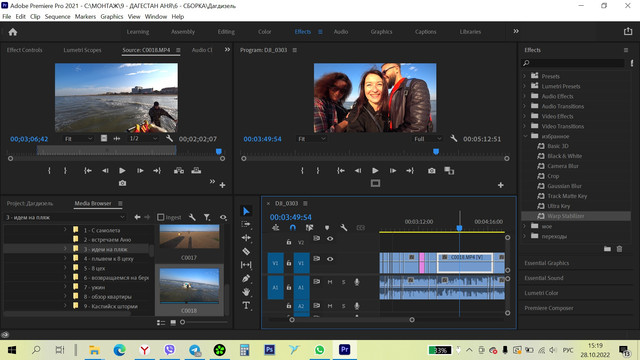The height and width of the screenshot is (360, 640).
Task: Select the Ripple Edit tool
Action: [246, 238]
